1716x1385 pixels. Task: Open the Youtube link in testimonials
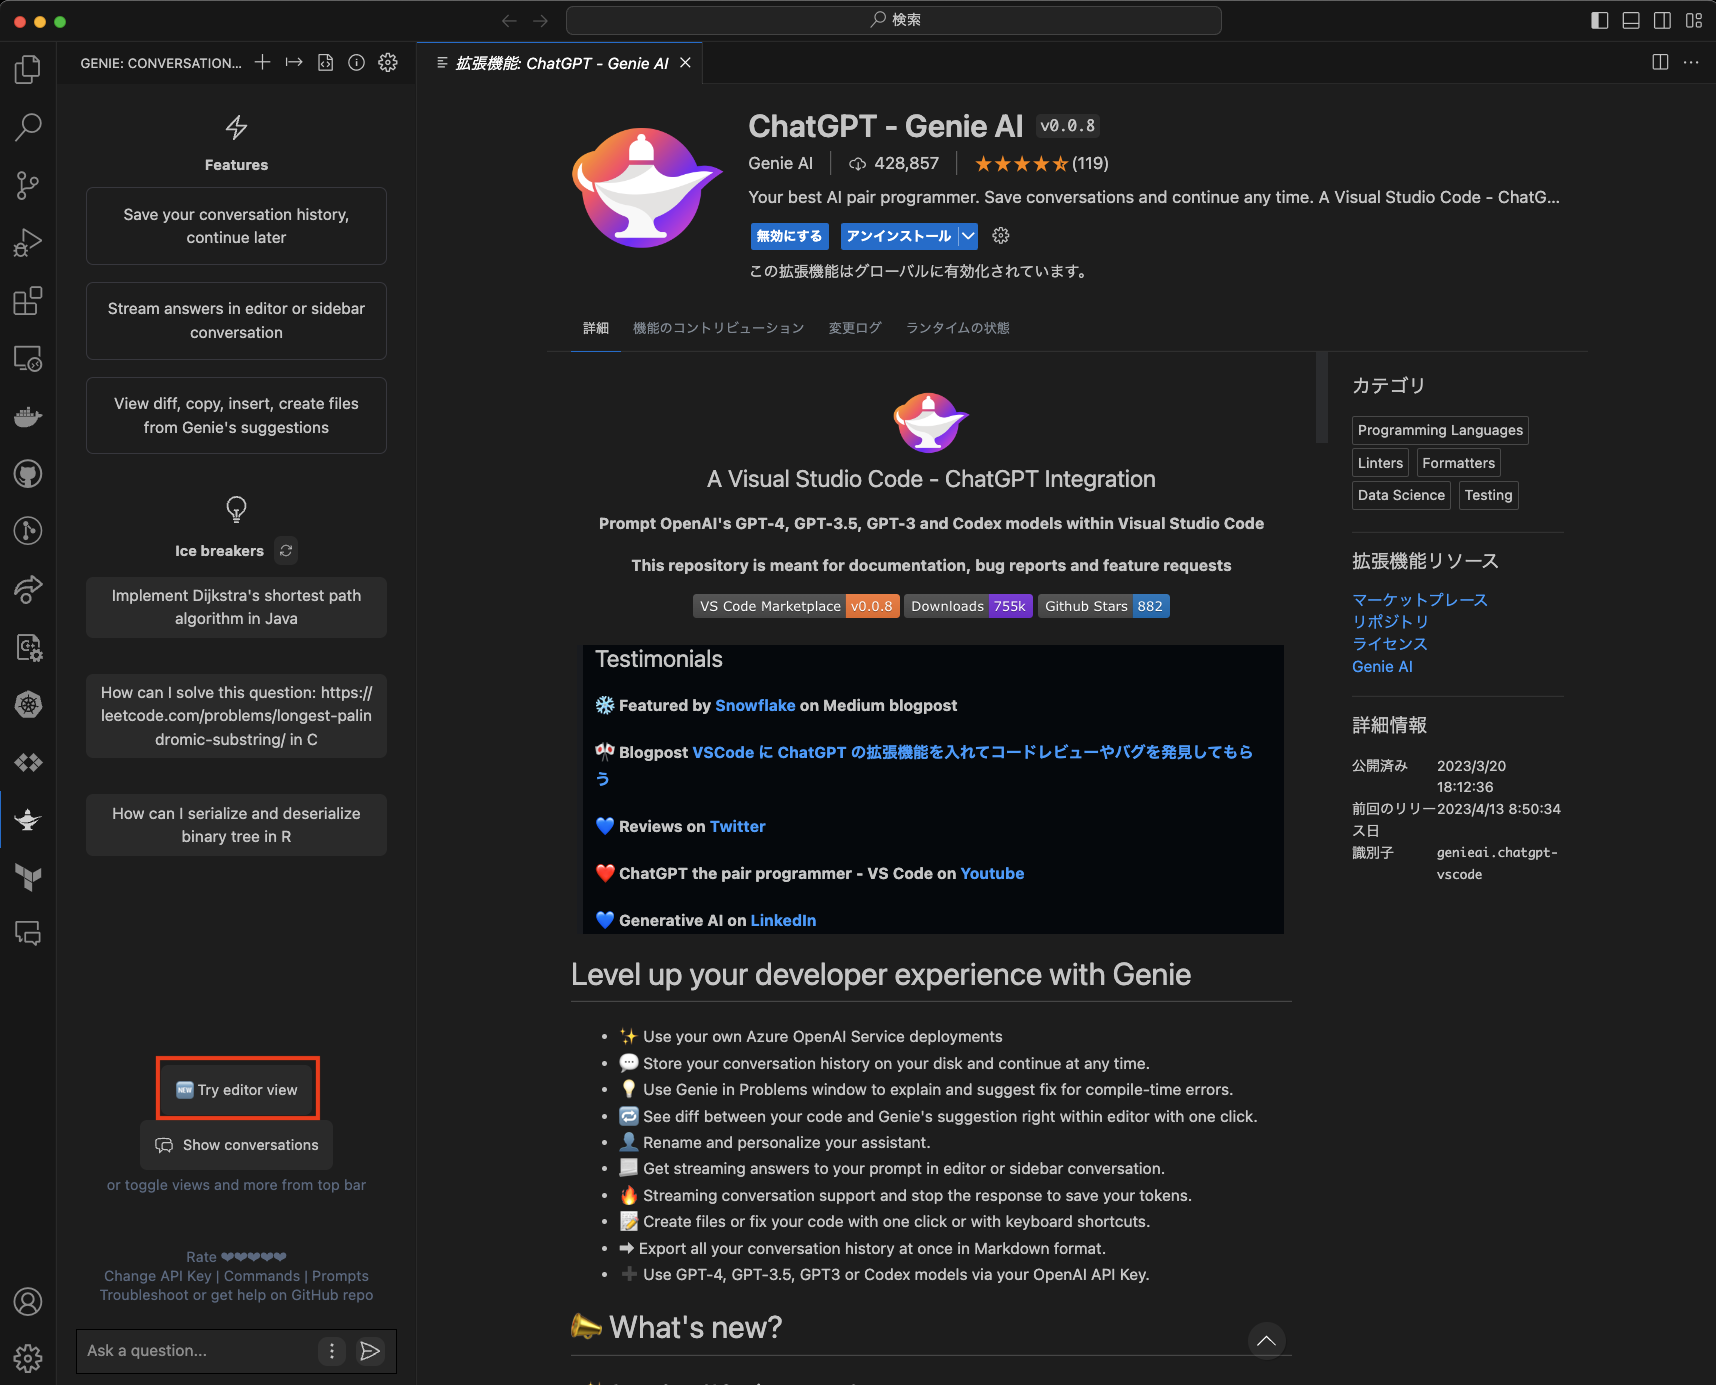992,873
